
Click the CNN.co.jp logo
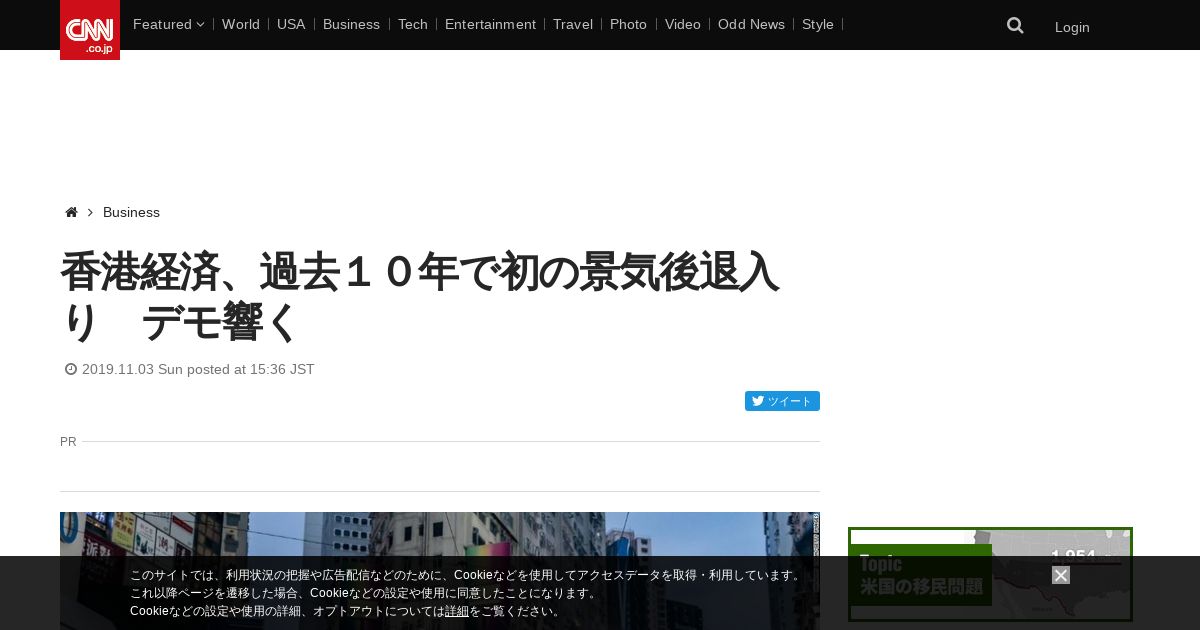pyautogui.click(x=90, y=30)
